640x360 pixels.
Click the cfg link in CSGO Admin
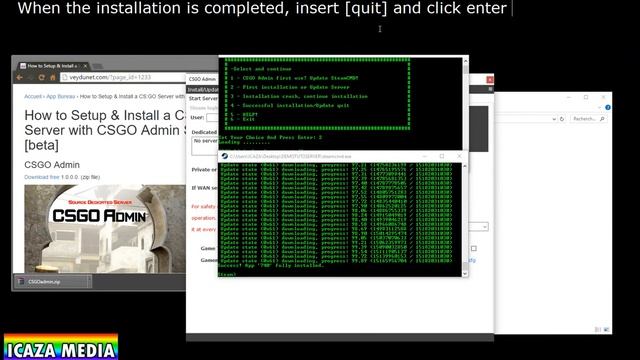pyautogui.click(x=472, y=260)
